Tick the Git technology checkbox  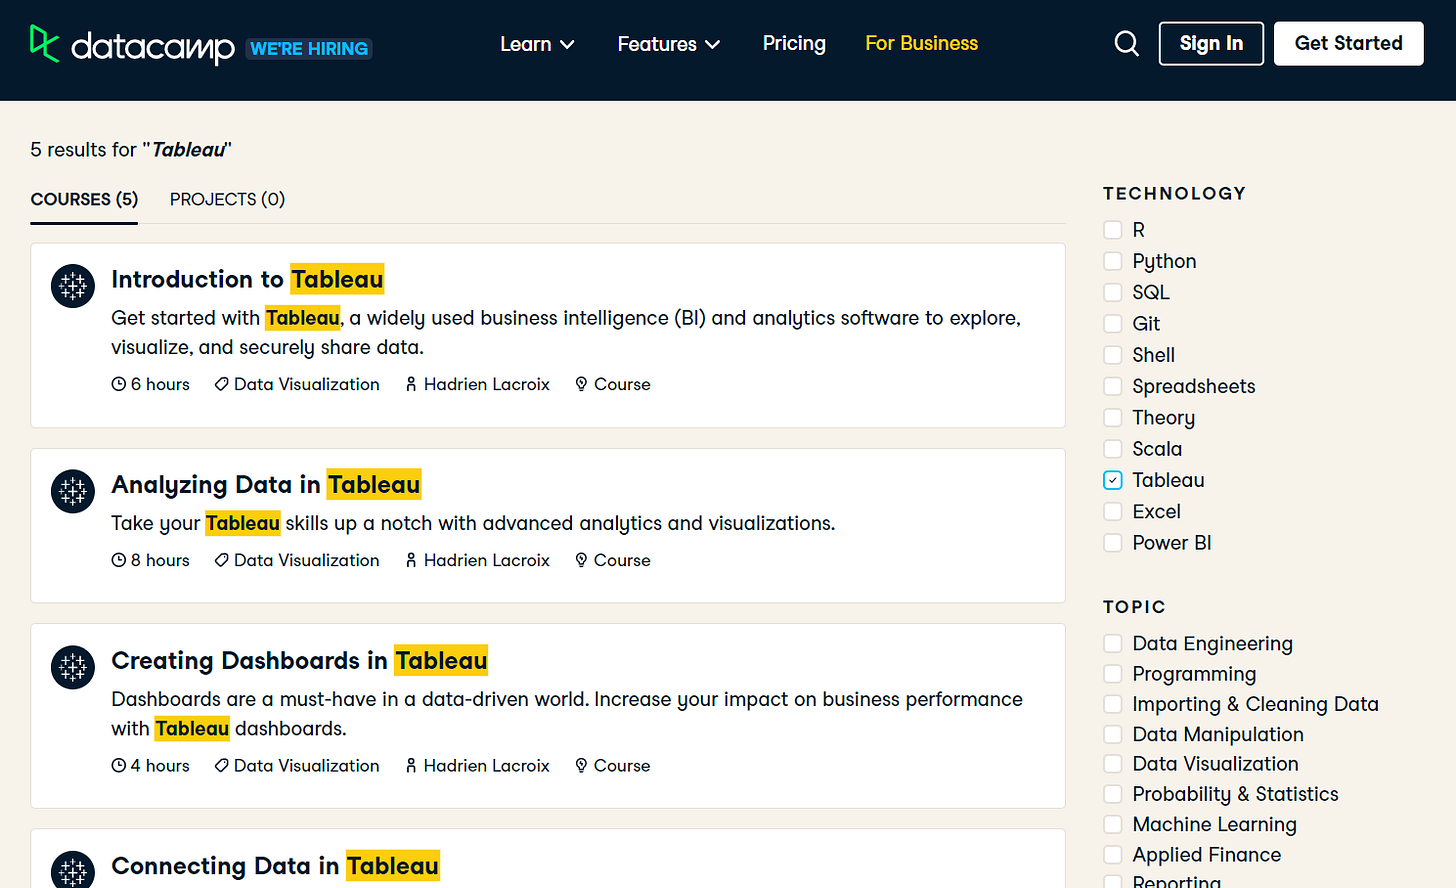1113,324
